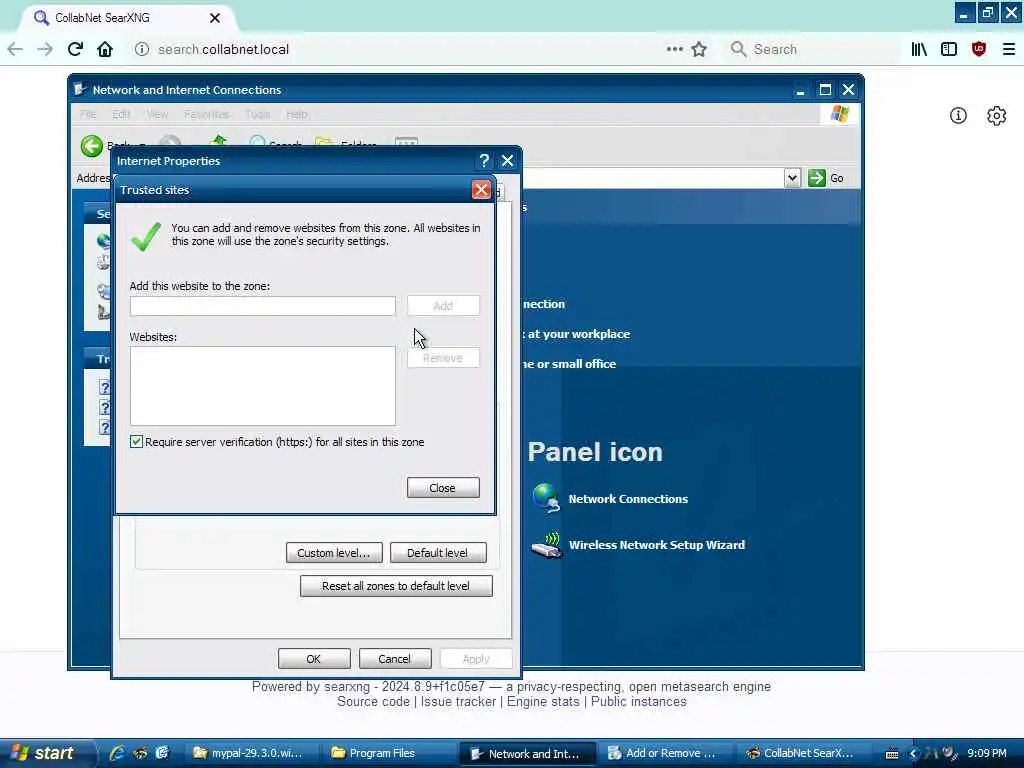The height and width of the screenshot is (768, 1024).
Task: Open the View menu in Network window
Action: pos(157,114)
